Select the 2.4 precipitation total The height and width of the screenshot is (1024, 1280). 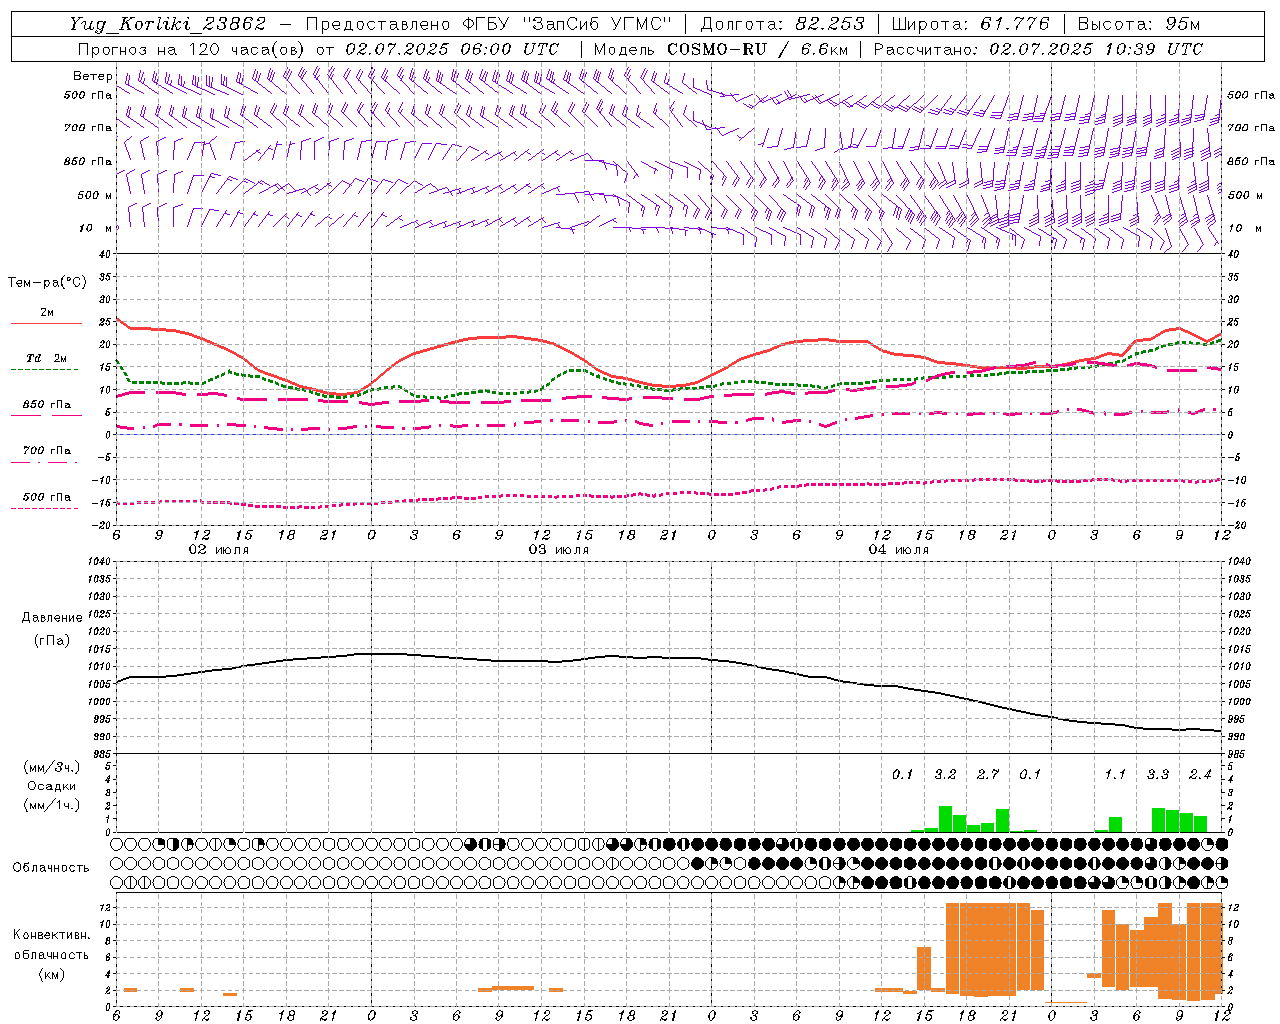[x=1200, y=774]
